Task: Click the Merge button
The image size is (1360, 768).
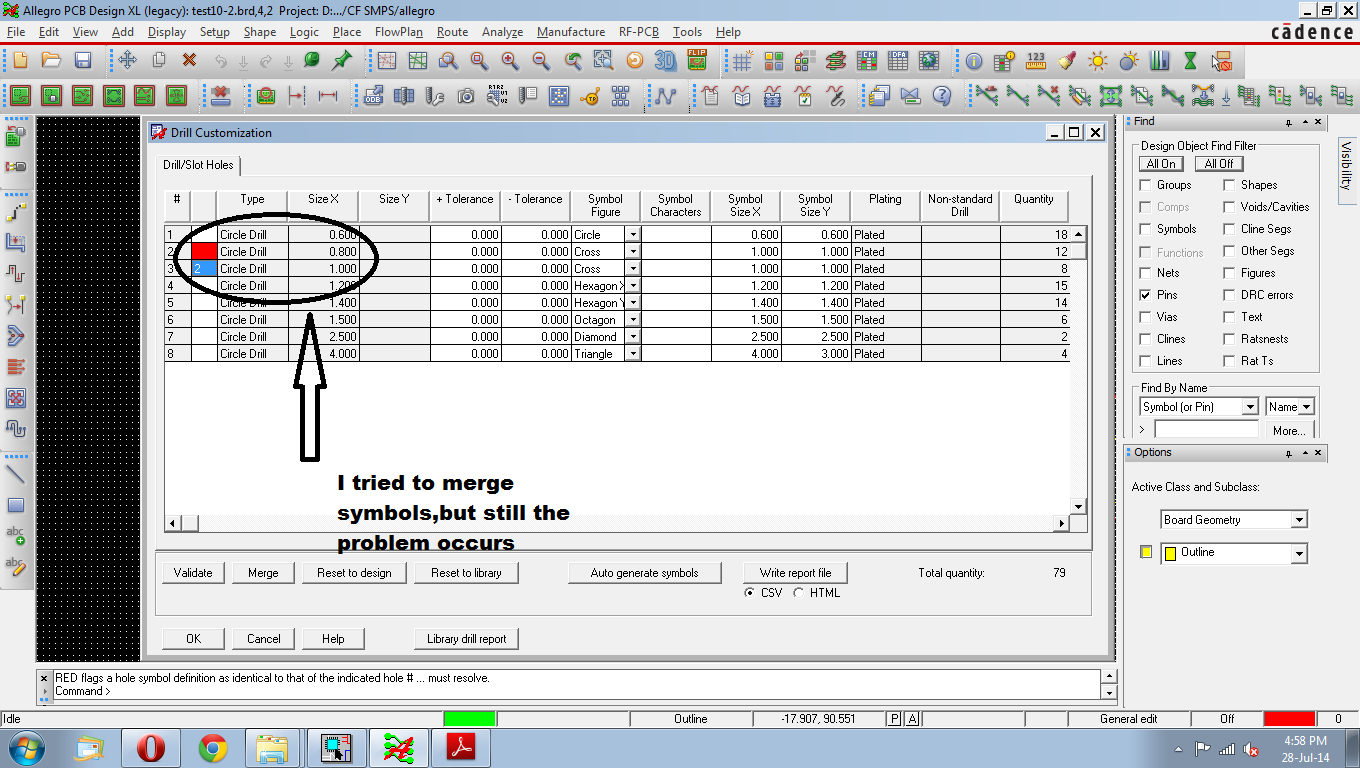Action: point(263,573)
